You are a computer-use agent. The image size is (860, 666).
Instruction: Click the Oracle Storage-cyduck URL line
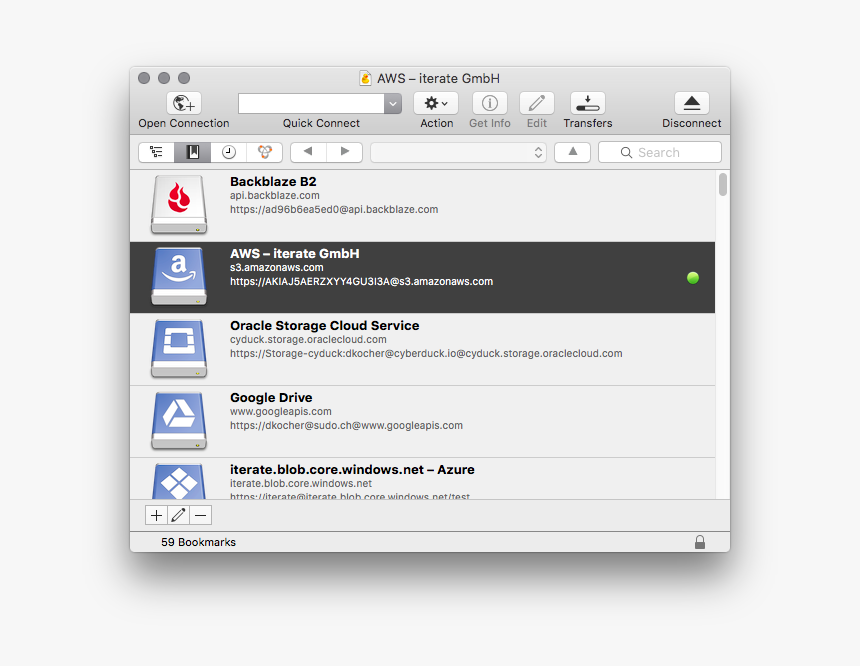426,353
